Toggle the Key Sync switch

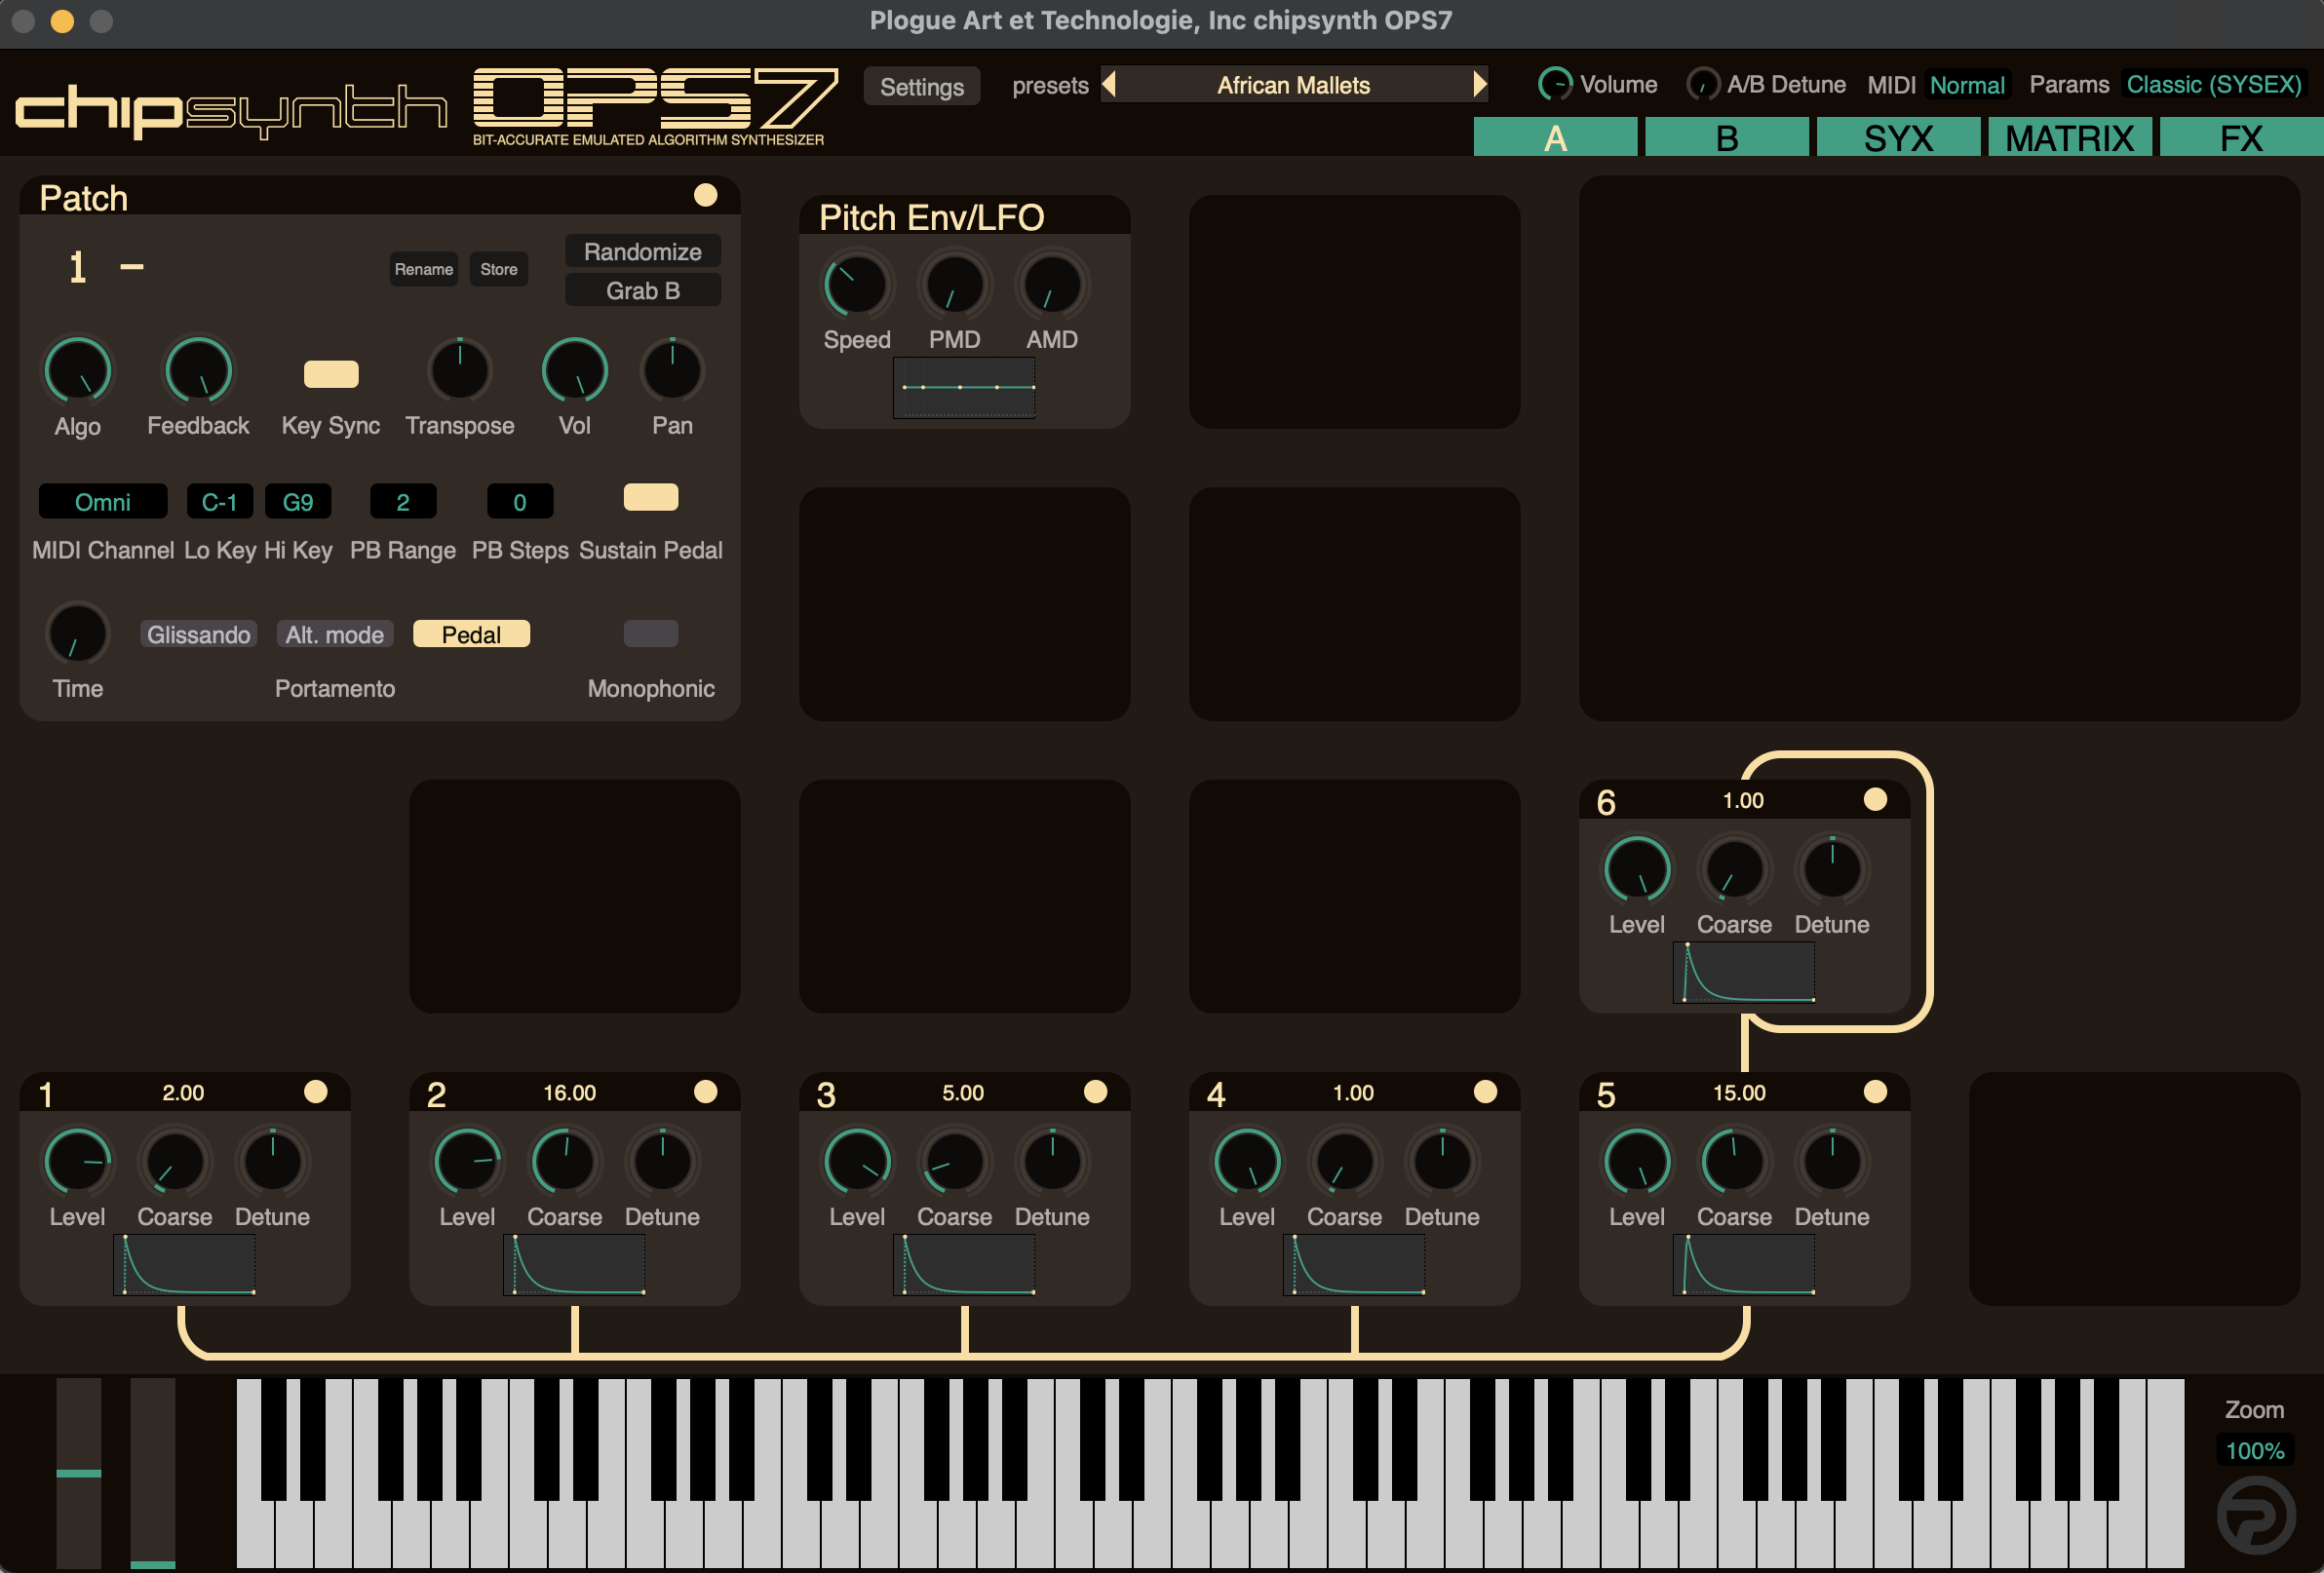[331, 374]
